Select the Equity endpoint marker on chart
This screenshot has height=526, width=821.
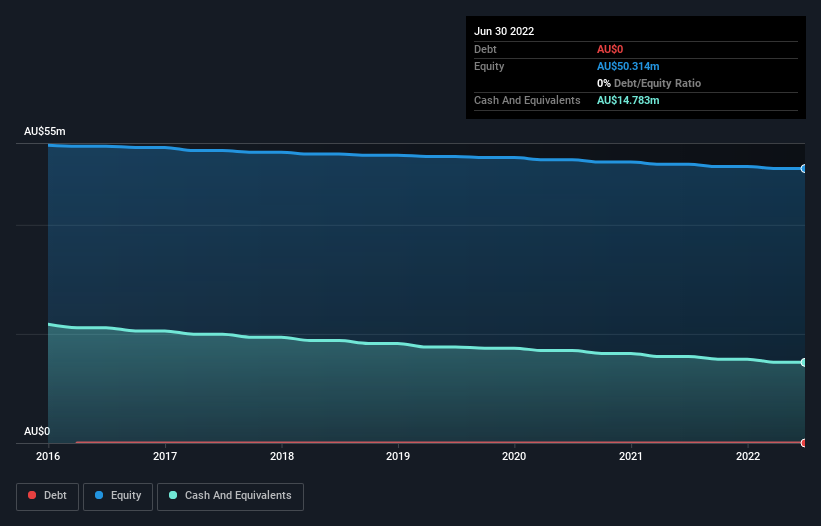click(x=804, y=169)
